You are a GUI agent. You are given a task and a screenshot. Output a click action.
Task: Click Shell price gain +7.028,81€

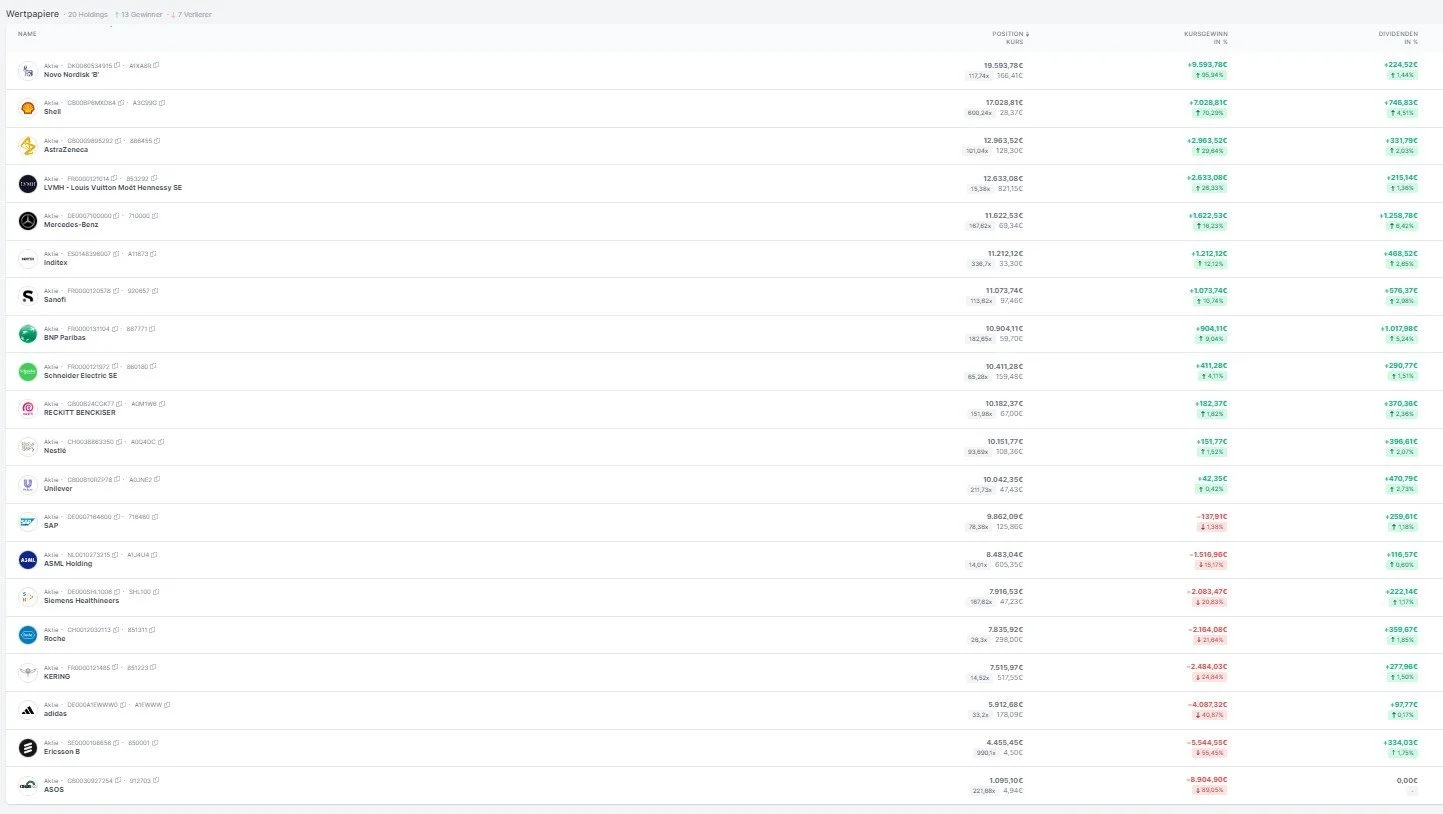coord(1207,102)
